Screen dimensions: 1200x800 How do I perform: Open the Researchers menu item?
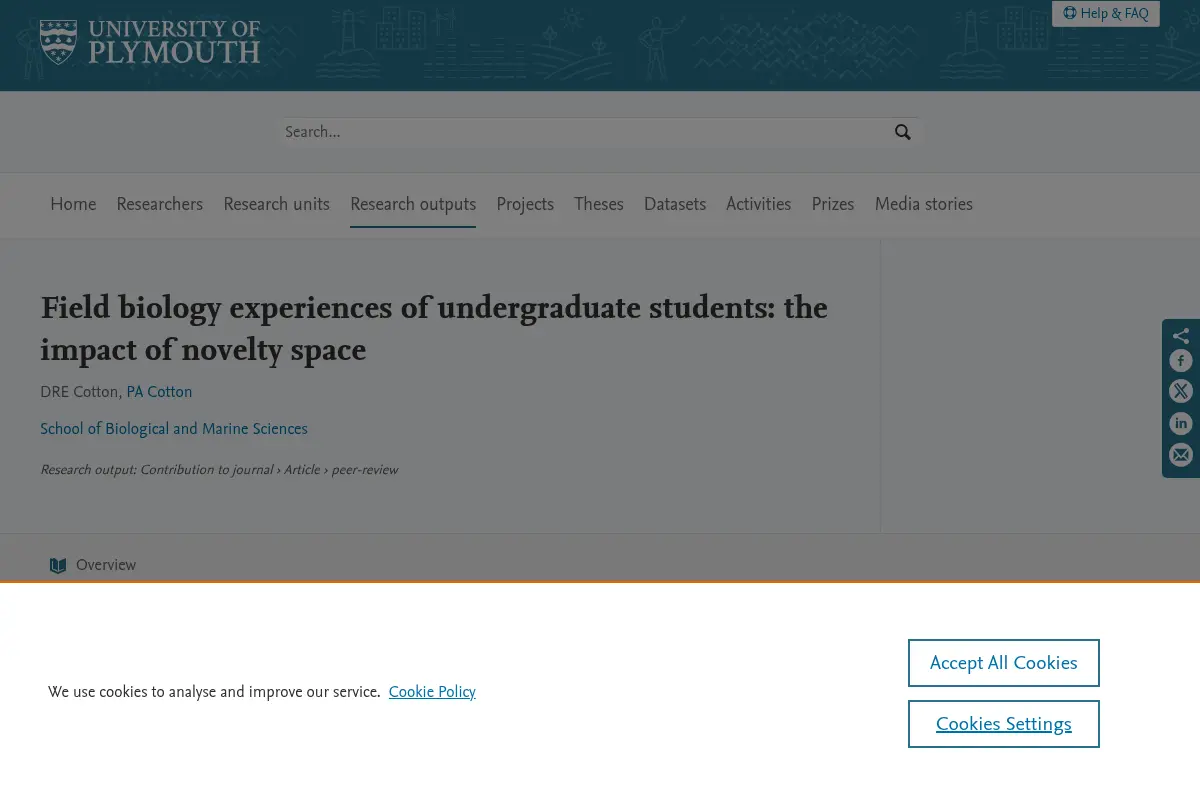click(160, 204)
